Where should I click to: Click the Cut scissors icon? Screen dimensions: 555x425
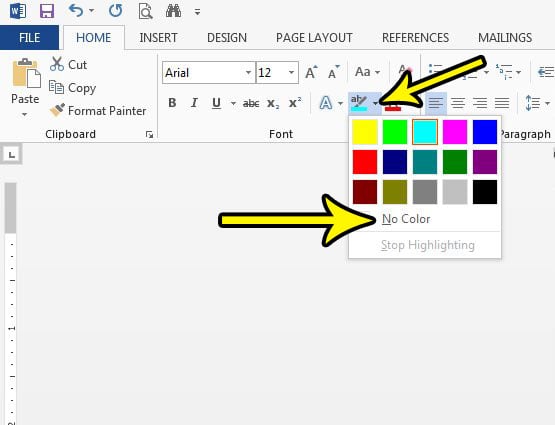(x=57, y=64)
